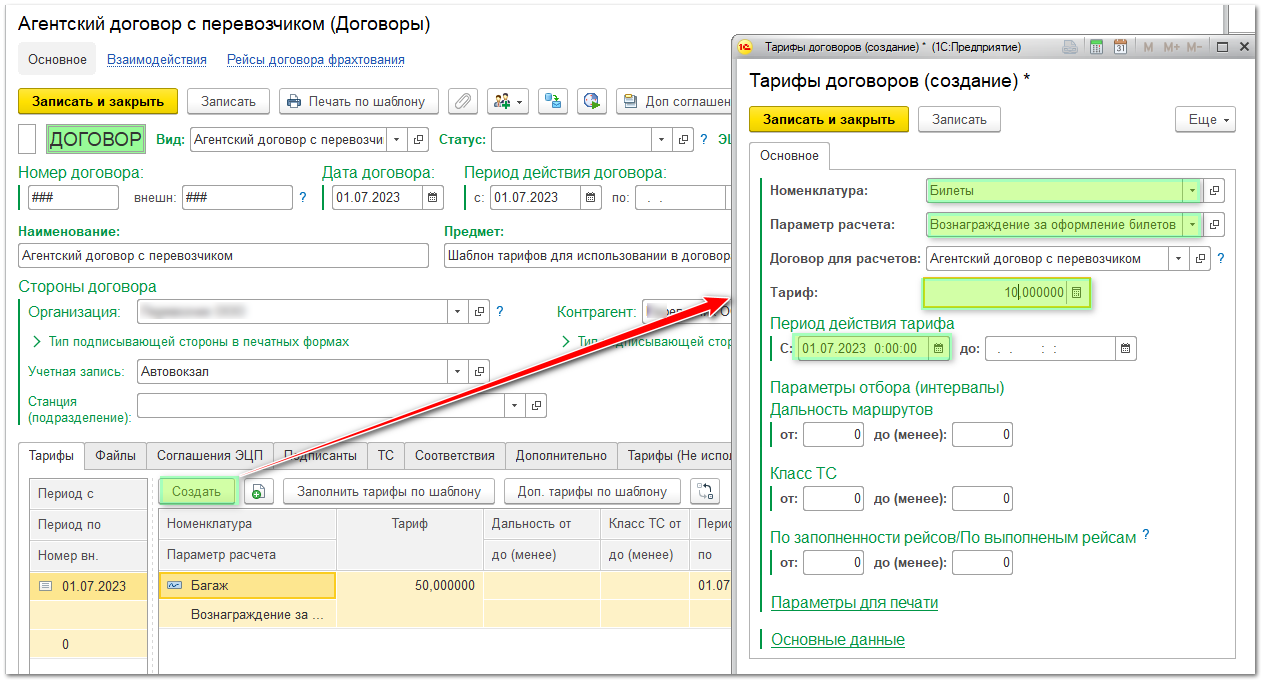Open the Соглашения ЭЦП tab

(x=209, y=455)
